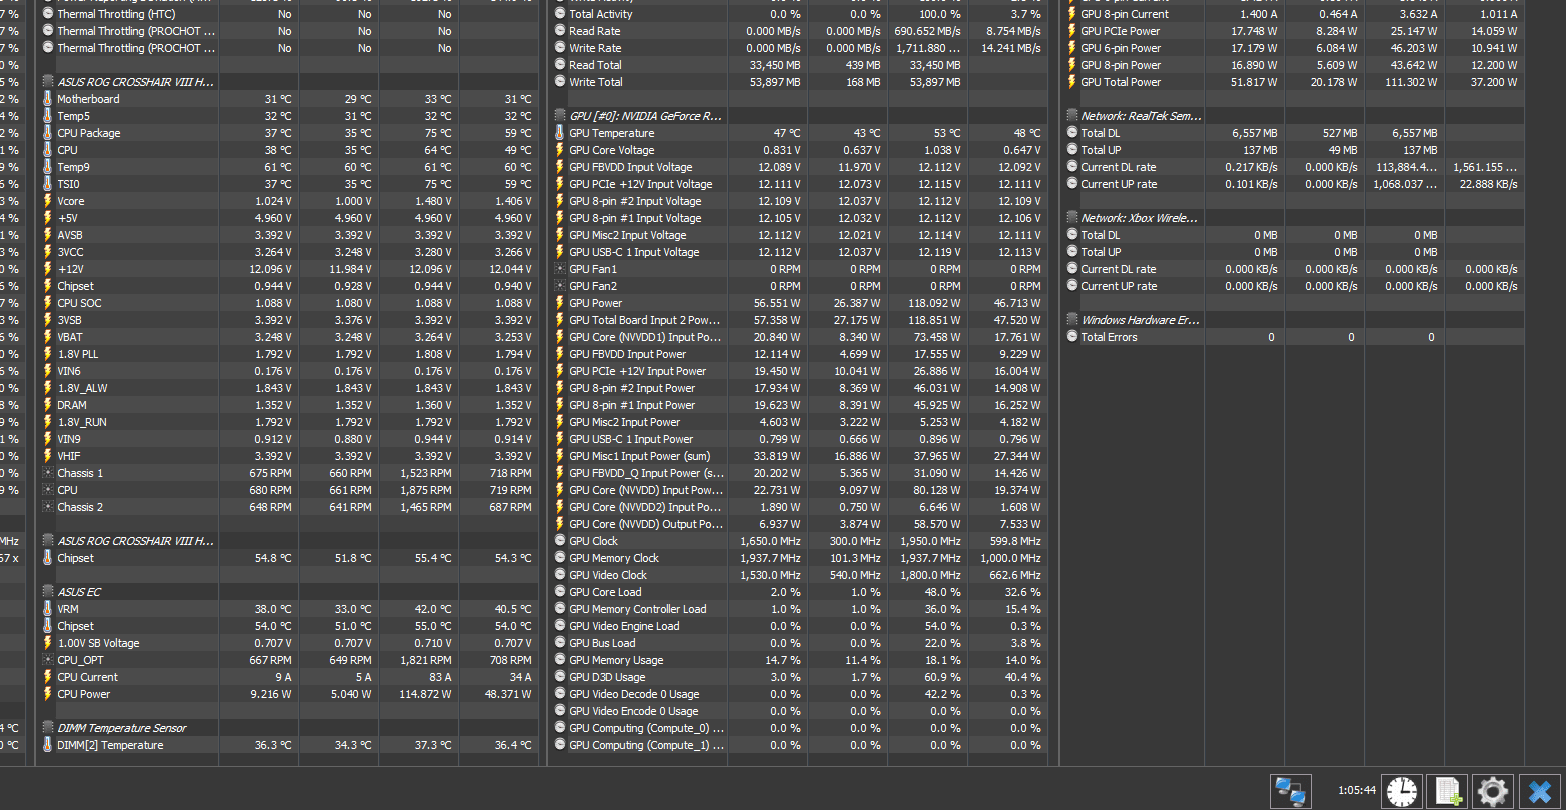Click the round icon beside Read Total
The image size is (1566, 810).
point(560,65)
